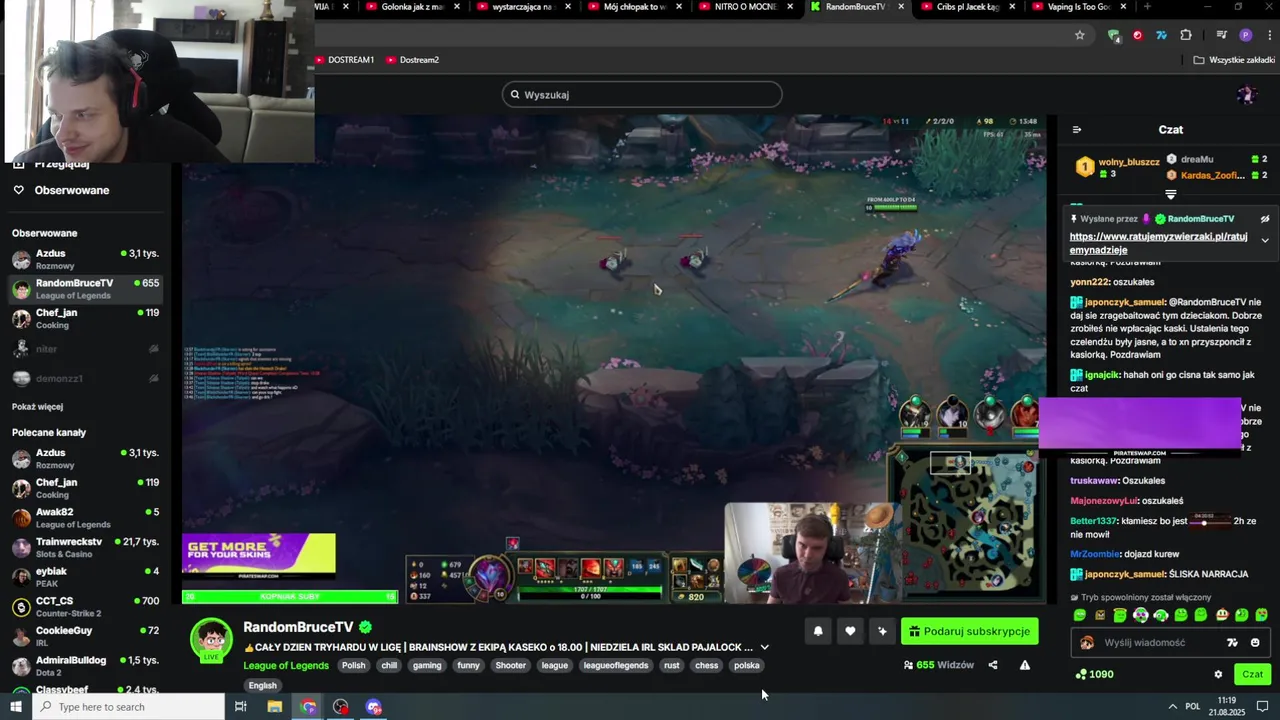Open chat settings gear icon

point(1218,674)
